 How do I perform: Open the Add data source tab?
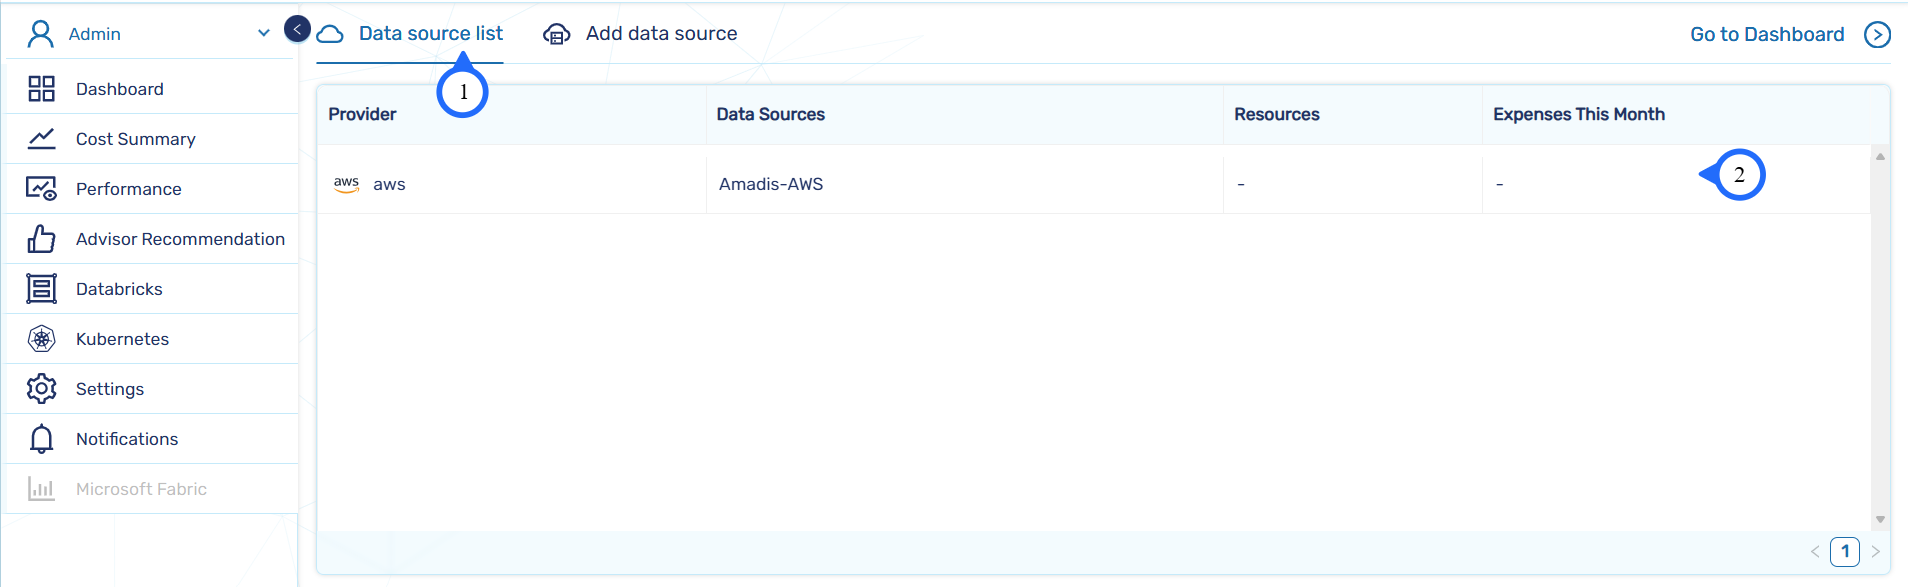click(661, 34)
